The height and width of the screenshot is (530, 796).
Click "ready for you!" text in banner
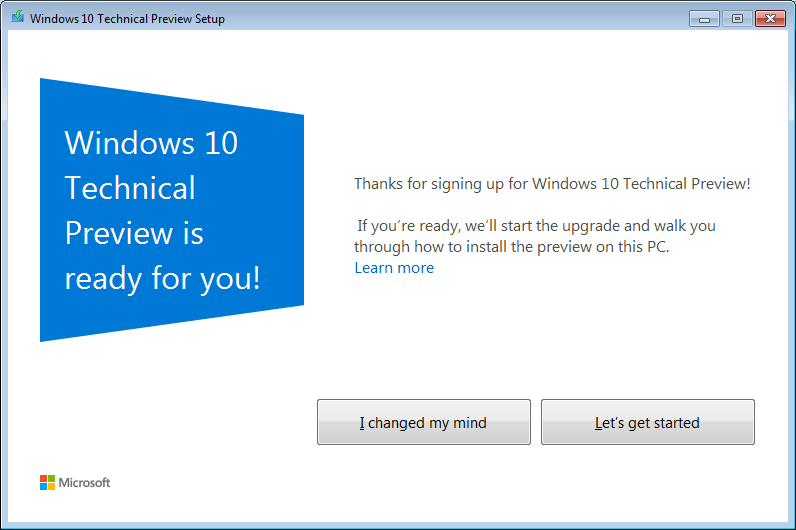162,278
